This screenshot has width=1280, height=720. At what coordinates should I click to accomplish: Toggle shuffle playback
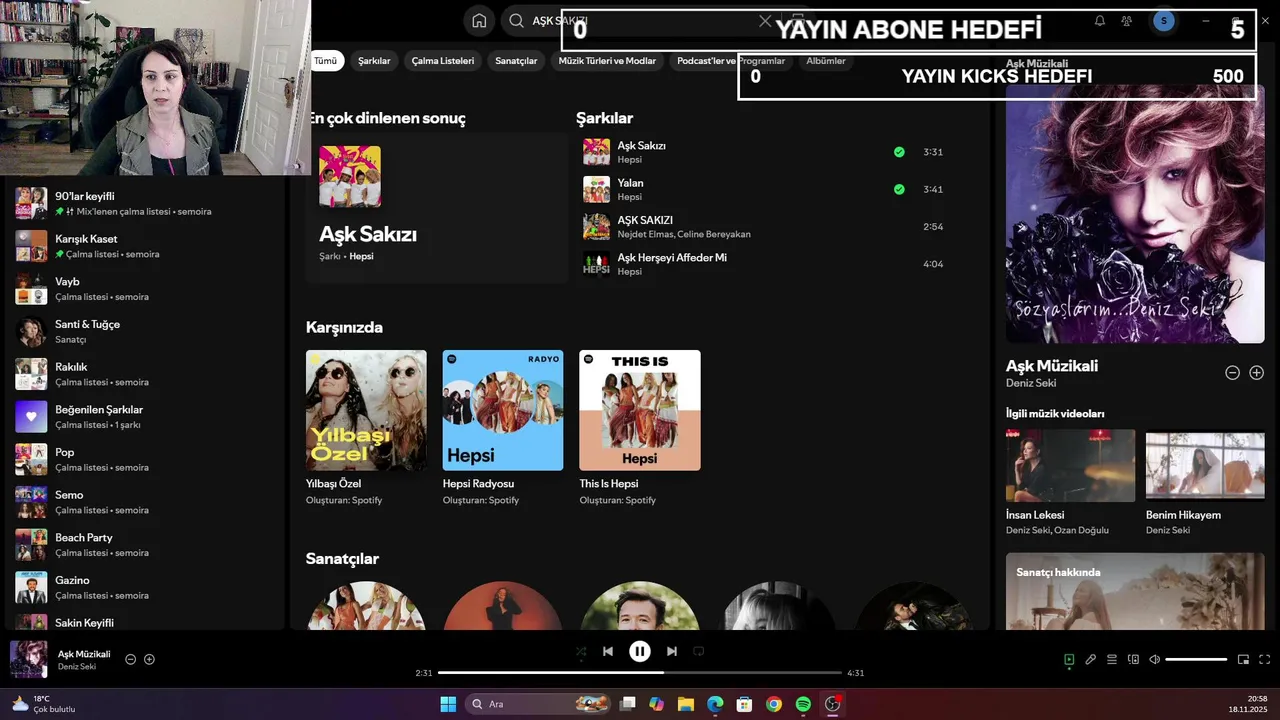pos(581,651)
